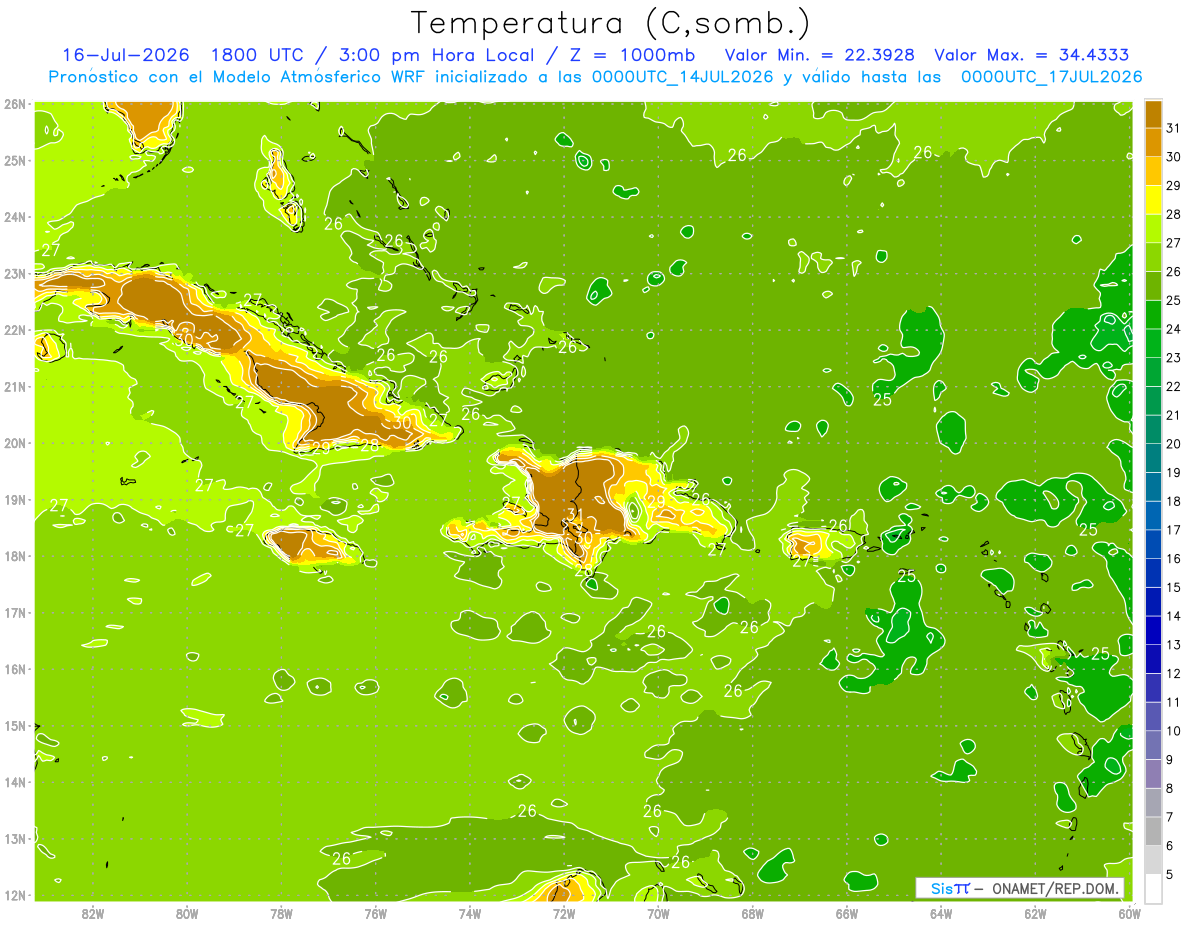
Task: Click the 31 contour label over Hispaniola
Action: 575,514
